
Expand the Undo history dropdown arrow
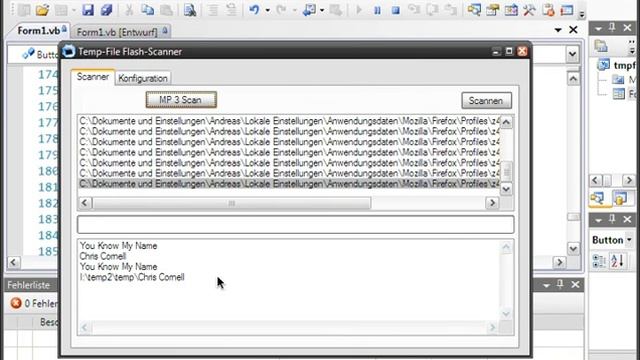coord(267,10)
